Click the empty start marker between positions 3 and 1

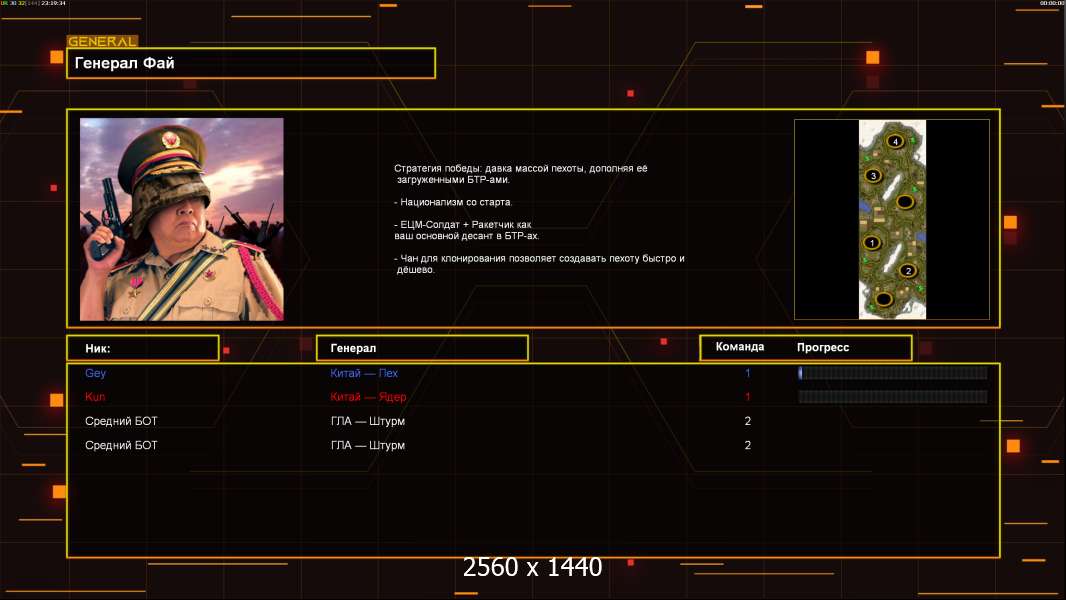(x=904, y=202)
